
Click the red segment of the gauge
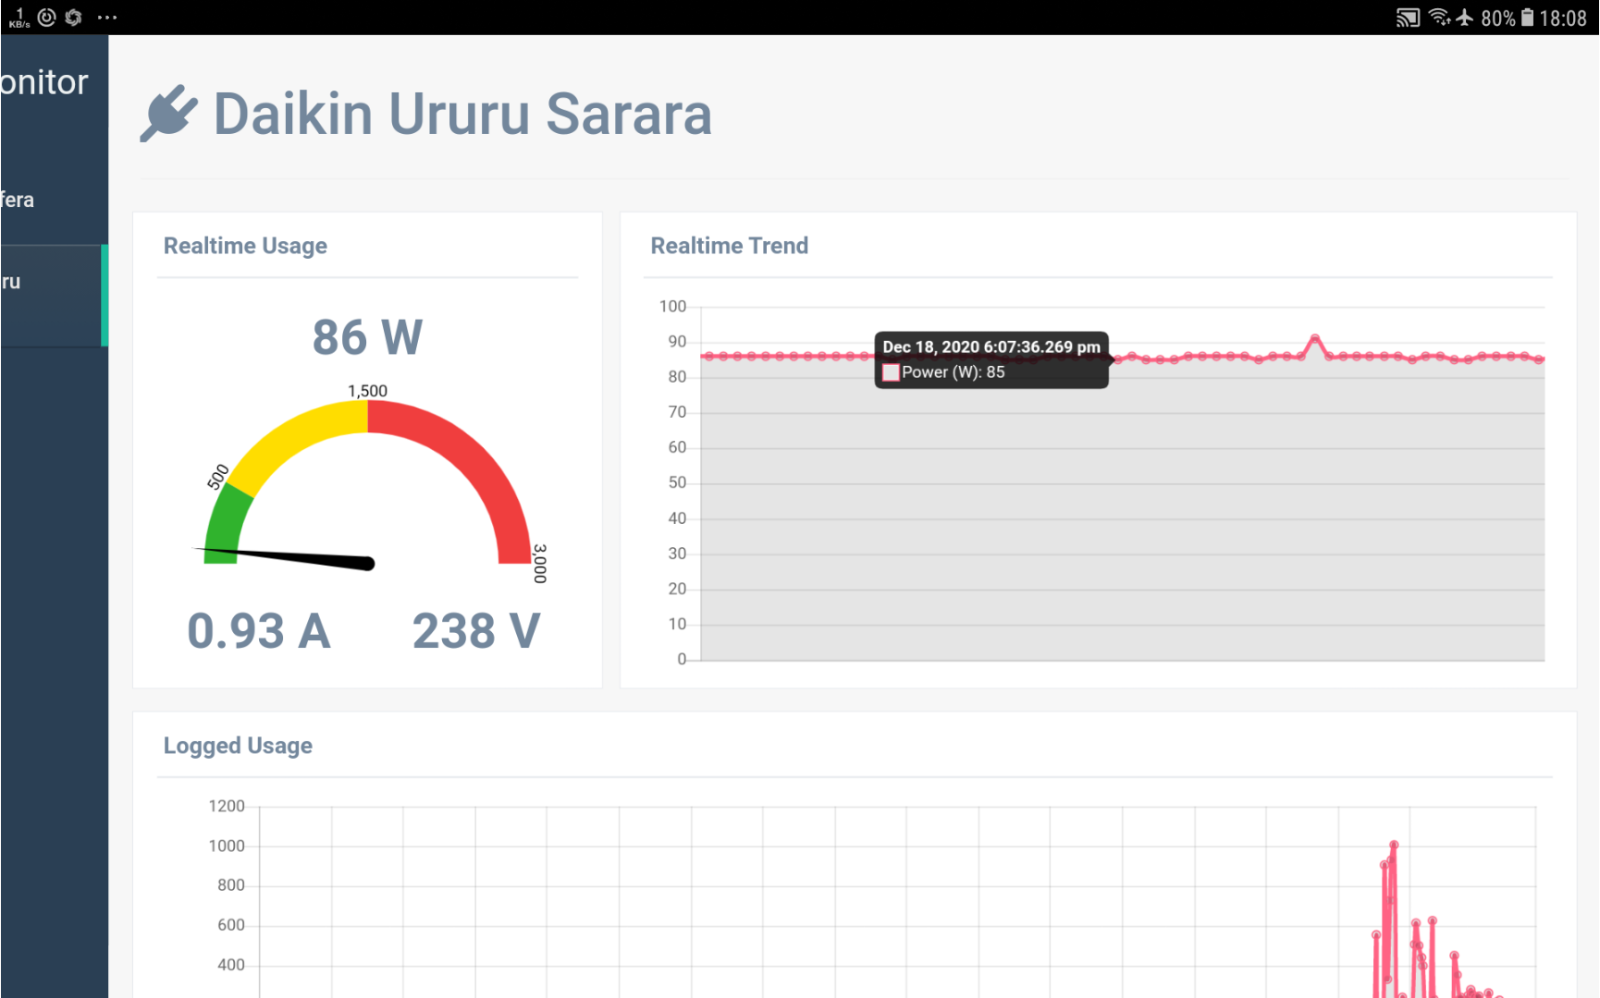coord(470,460)
